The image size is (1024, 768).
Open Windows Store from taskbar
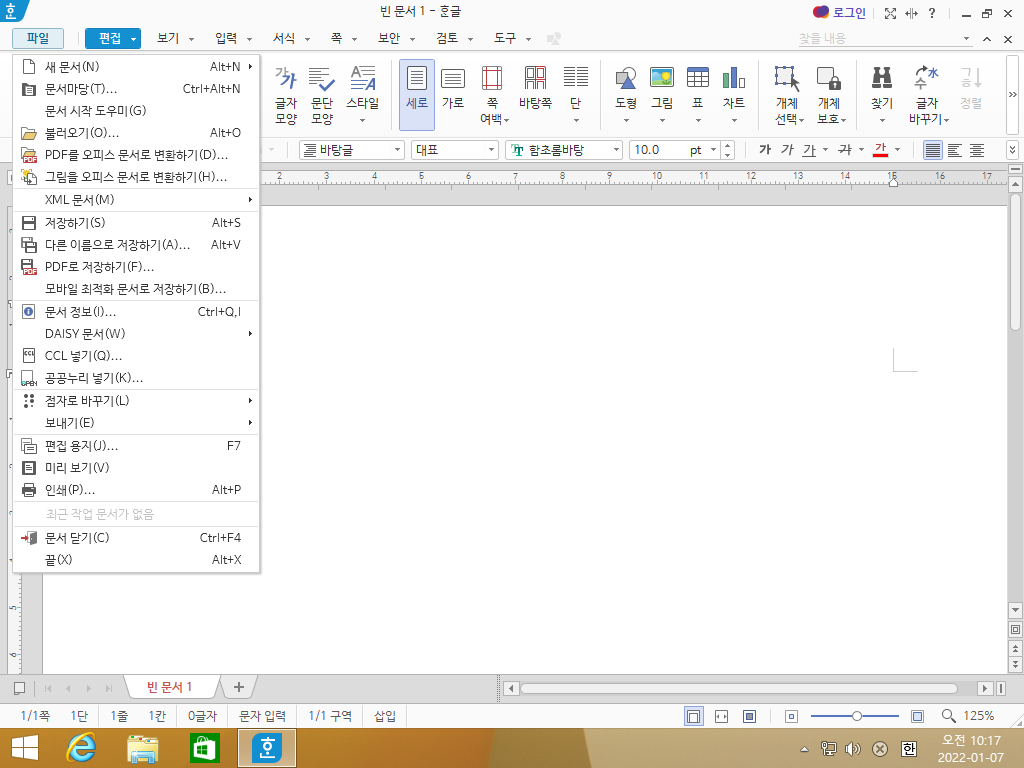[204, 748]
